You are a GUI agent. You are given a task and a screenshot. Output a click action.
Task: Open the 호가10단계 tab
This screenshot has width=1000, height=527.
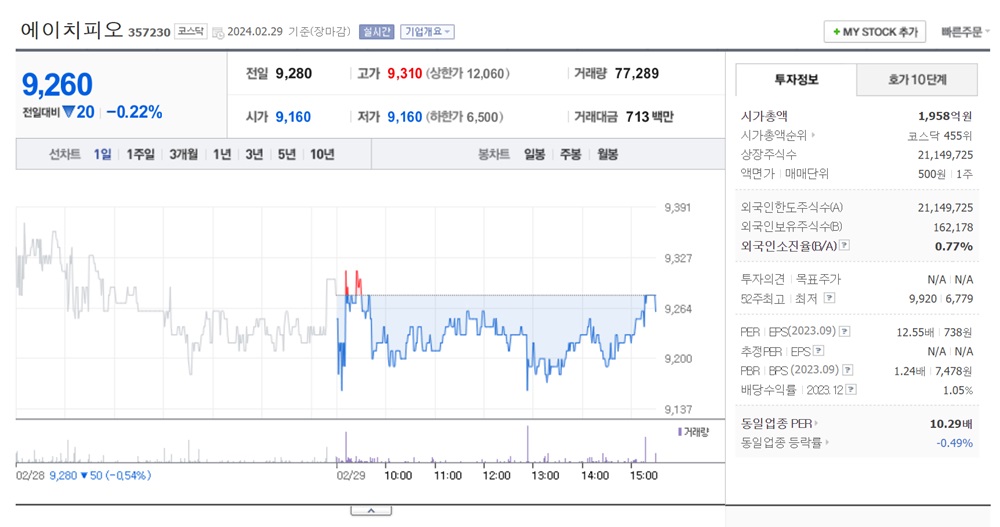click(x=917, y=80)
